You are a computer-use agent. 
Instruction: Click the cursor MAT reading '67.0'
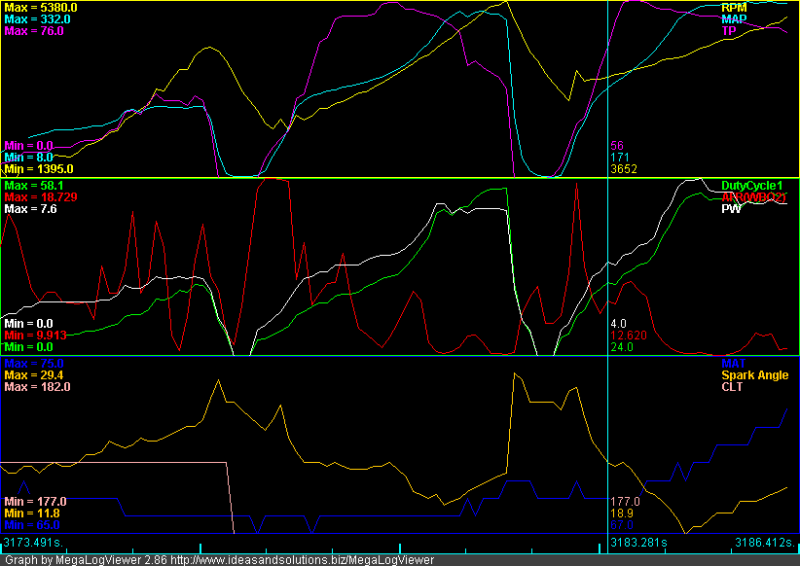pos(622,526)
